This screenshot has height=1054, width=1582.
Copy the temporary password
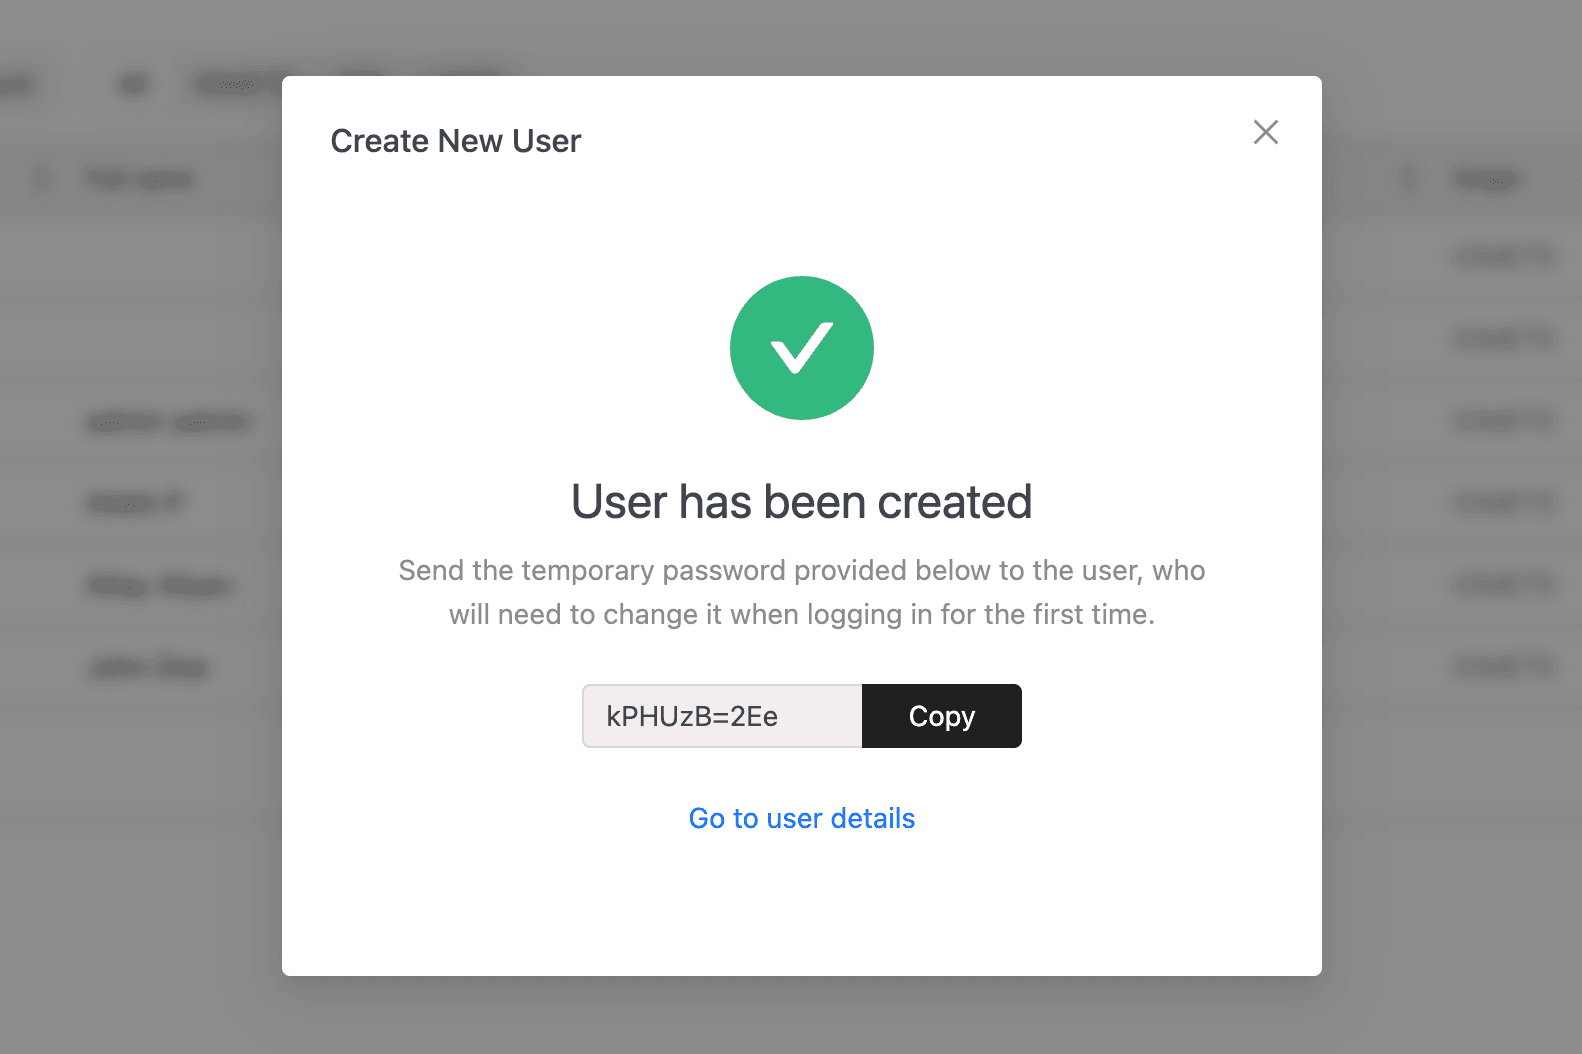[x=941, y=716]
